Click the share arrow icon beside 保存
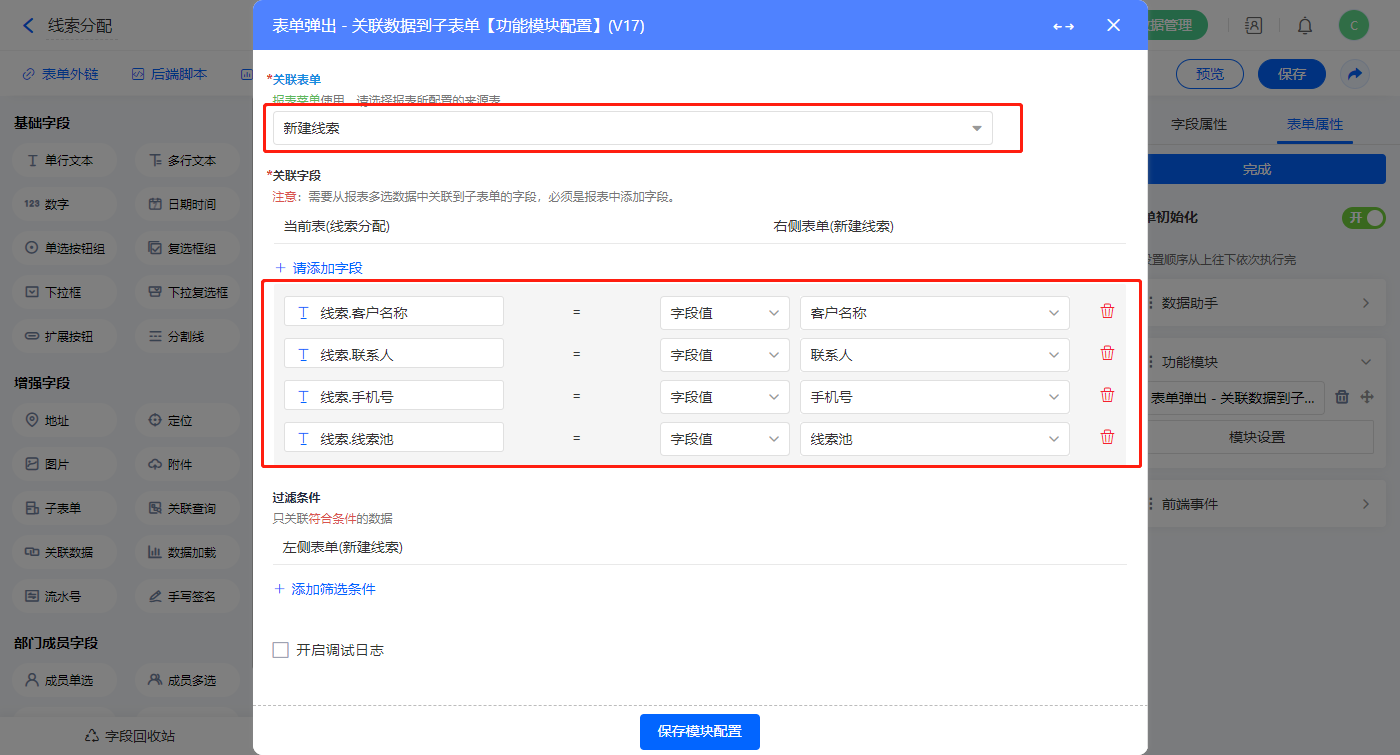The width and height of the screenshot is (1400, 755). pos(1354,74)
